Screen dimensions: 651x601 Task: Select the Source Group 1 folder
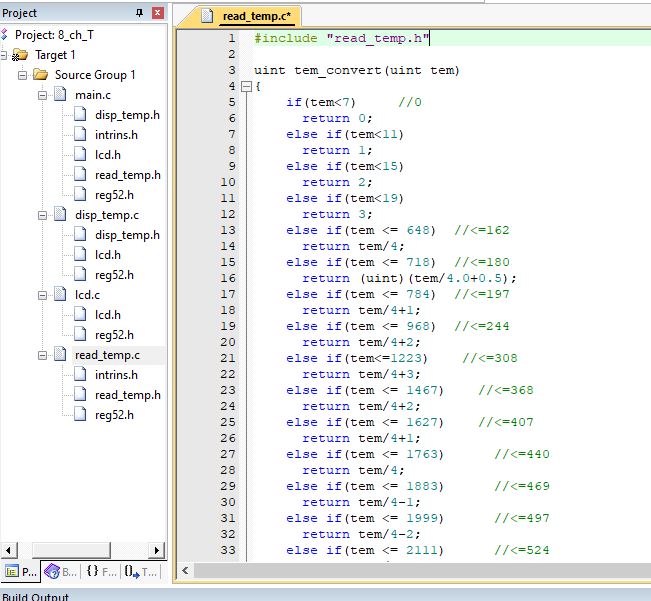pyautogui.click(x=95, y=75)
